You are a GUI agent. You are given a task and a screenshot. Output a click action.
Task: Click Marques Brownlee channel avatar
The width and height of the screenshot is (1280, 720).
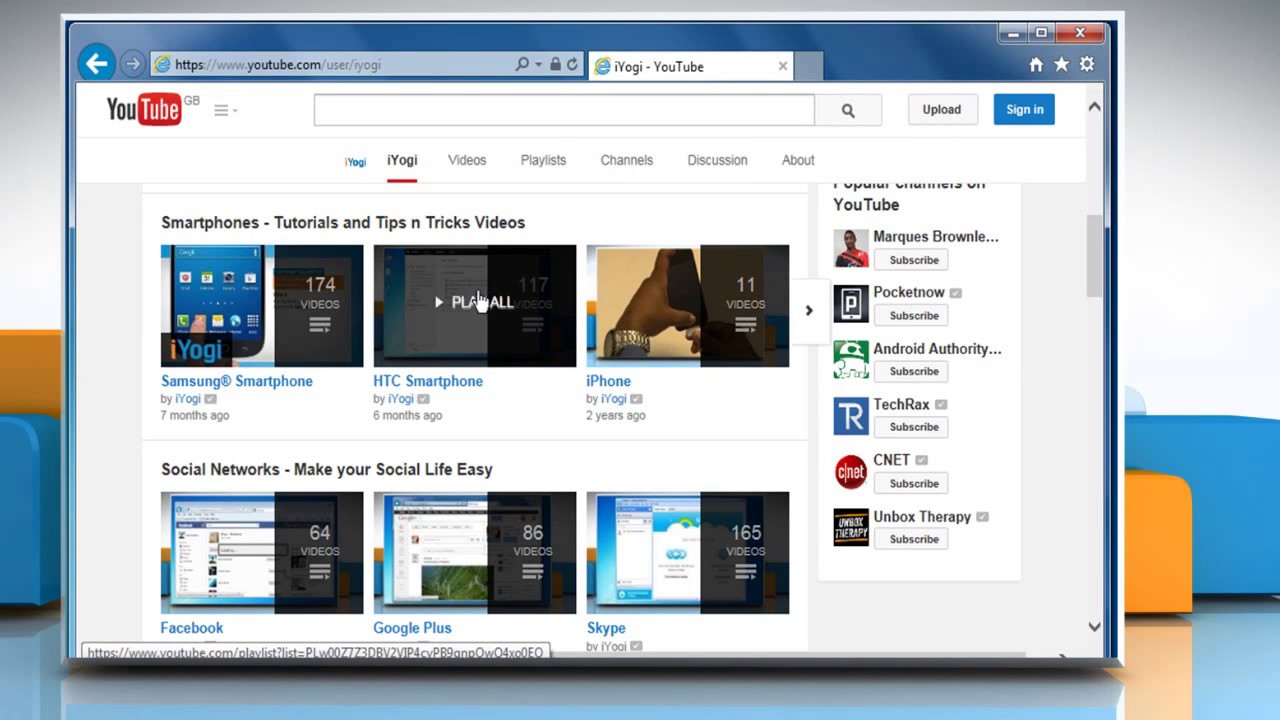pyautogui.click(x=851, y=248)
